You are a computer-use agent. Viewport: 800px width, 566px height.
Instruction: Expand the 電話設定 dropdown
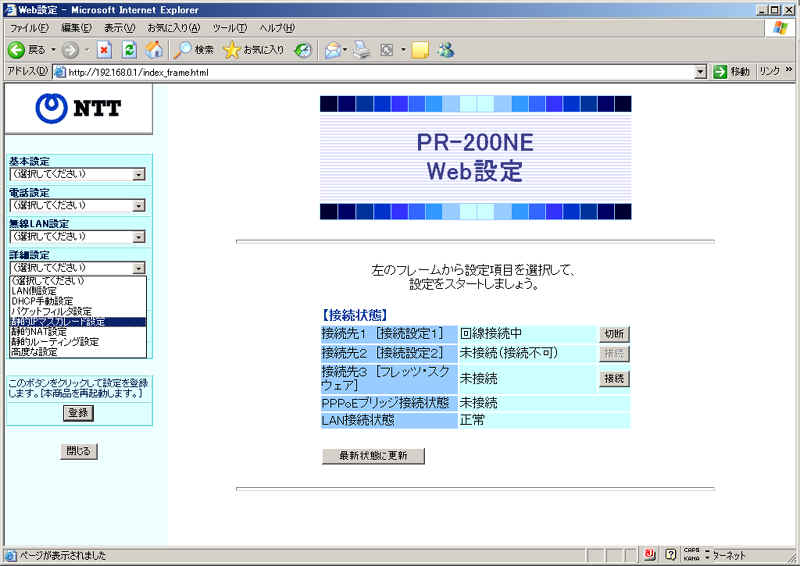[x=139, y=206]
